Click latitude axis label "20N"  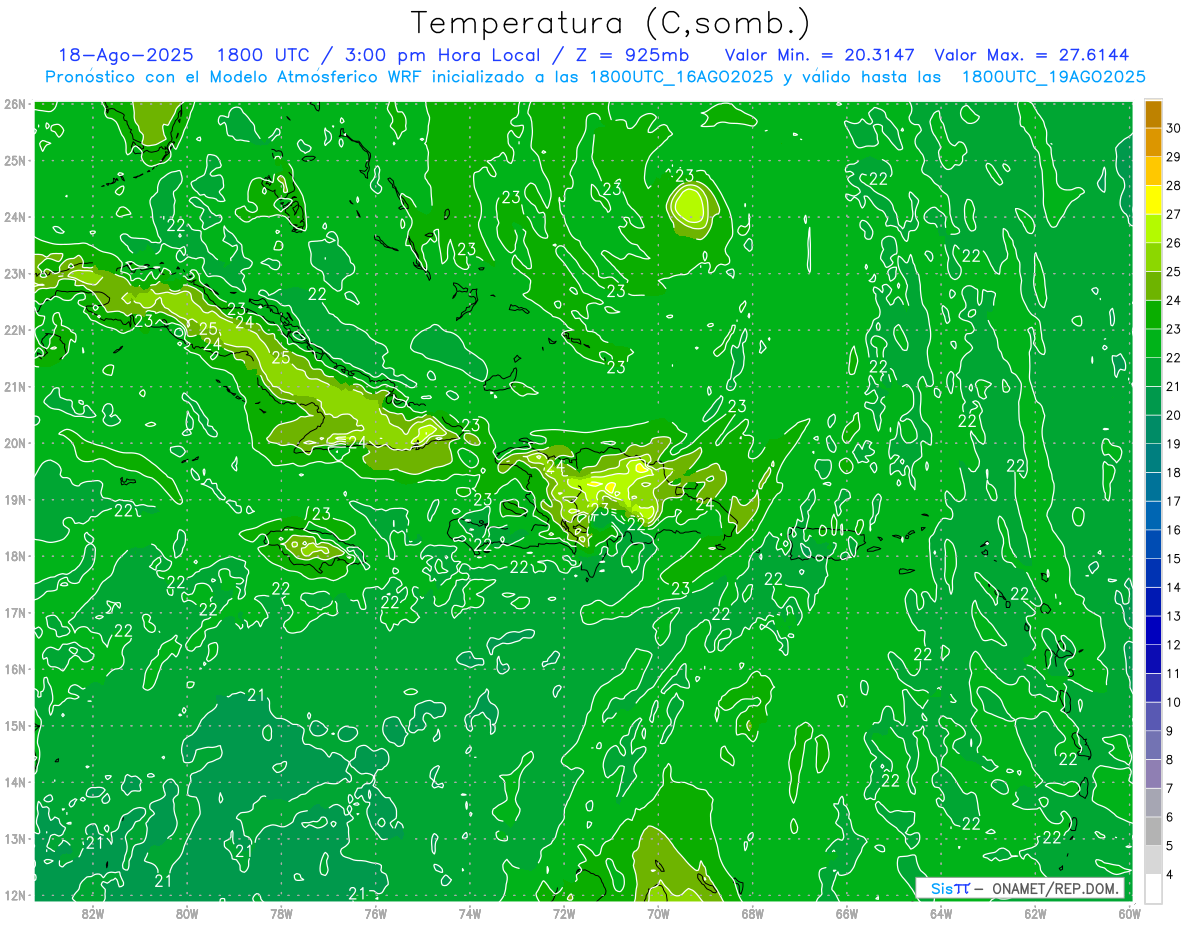pyautogui.click(x=15, y=443)
